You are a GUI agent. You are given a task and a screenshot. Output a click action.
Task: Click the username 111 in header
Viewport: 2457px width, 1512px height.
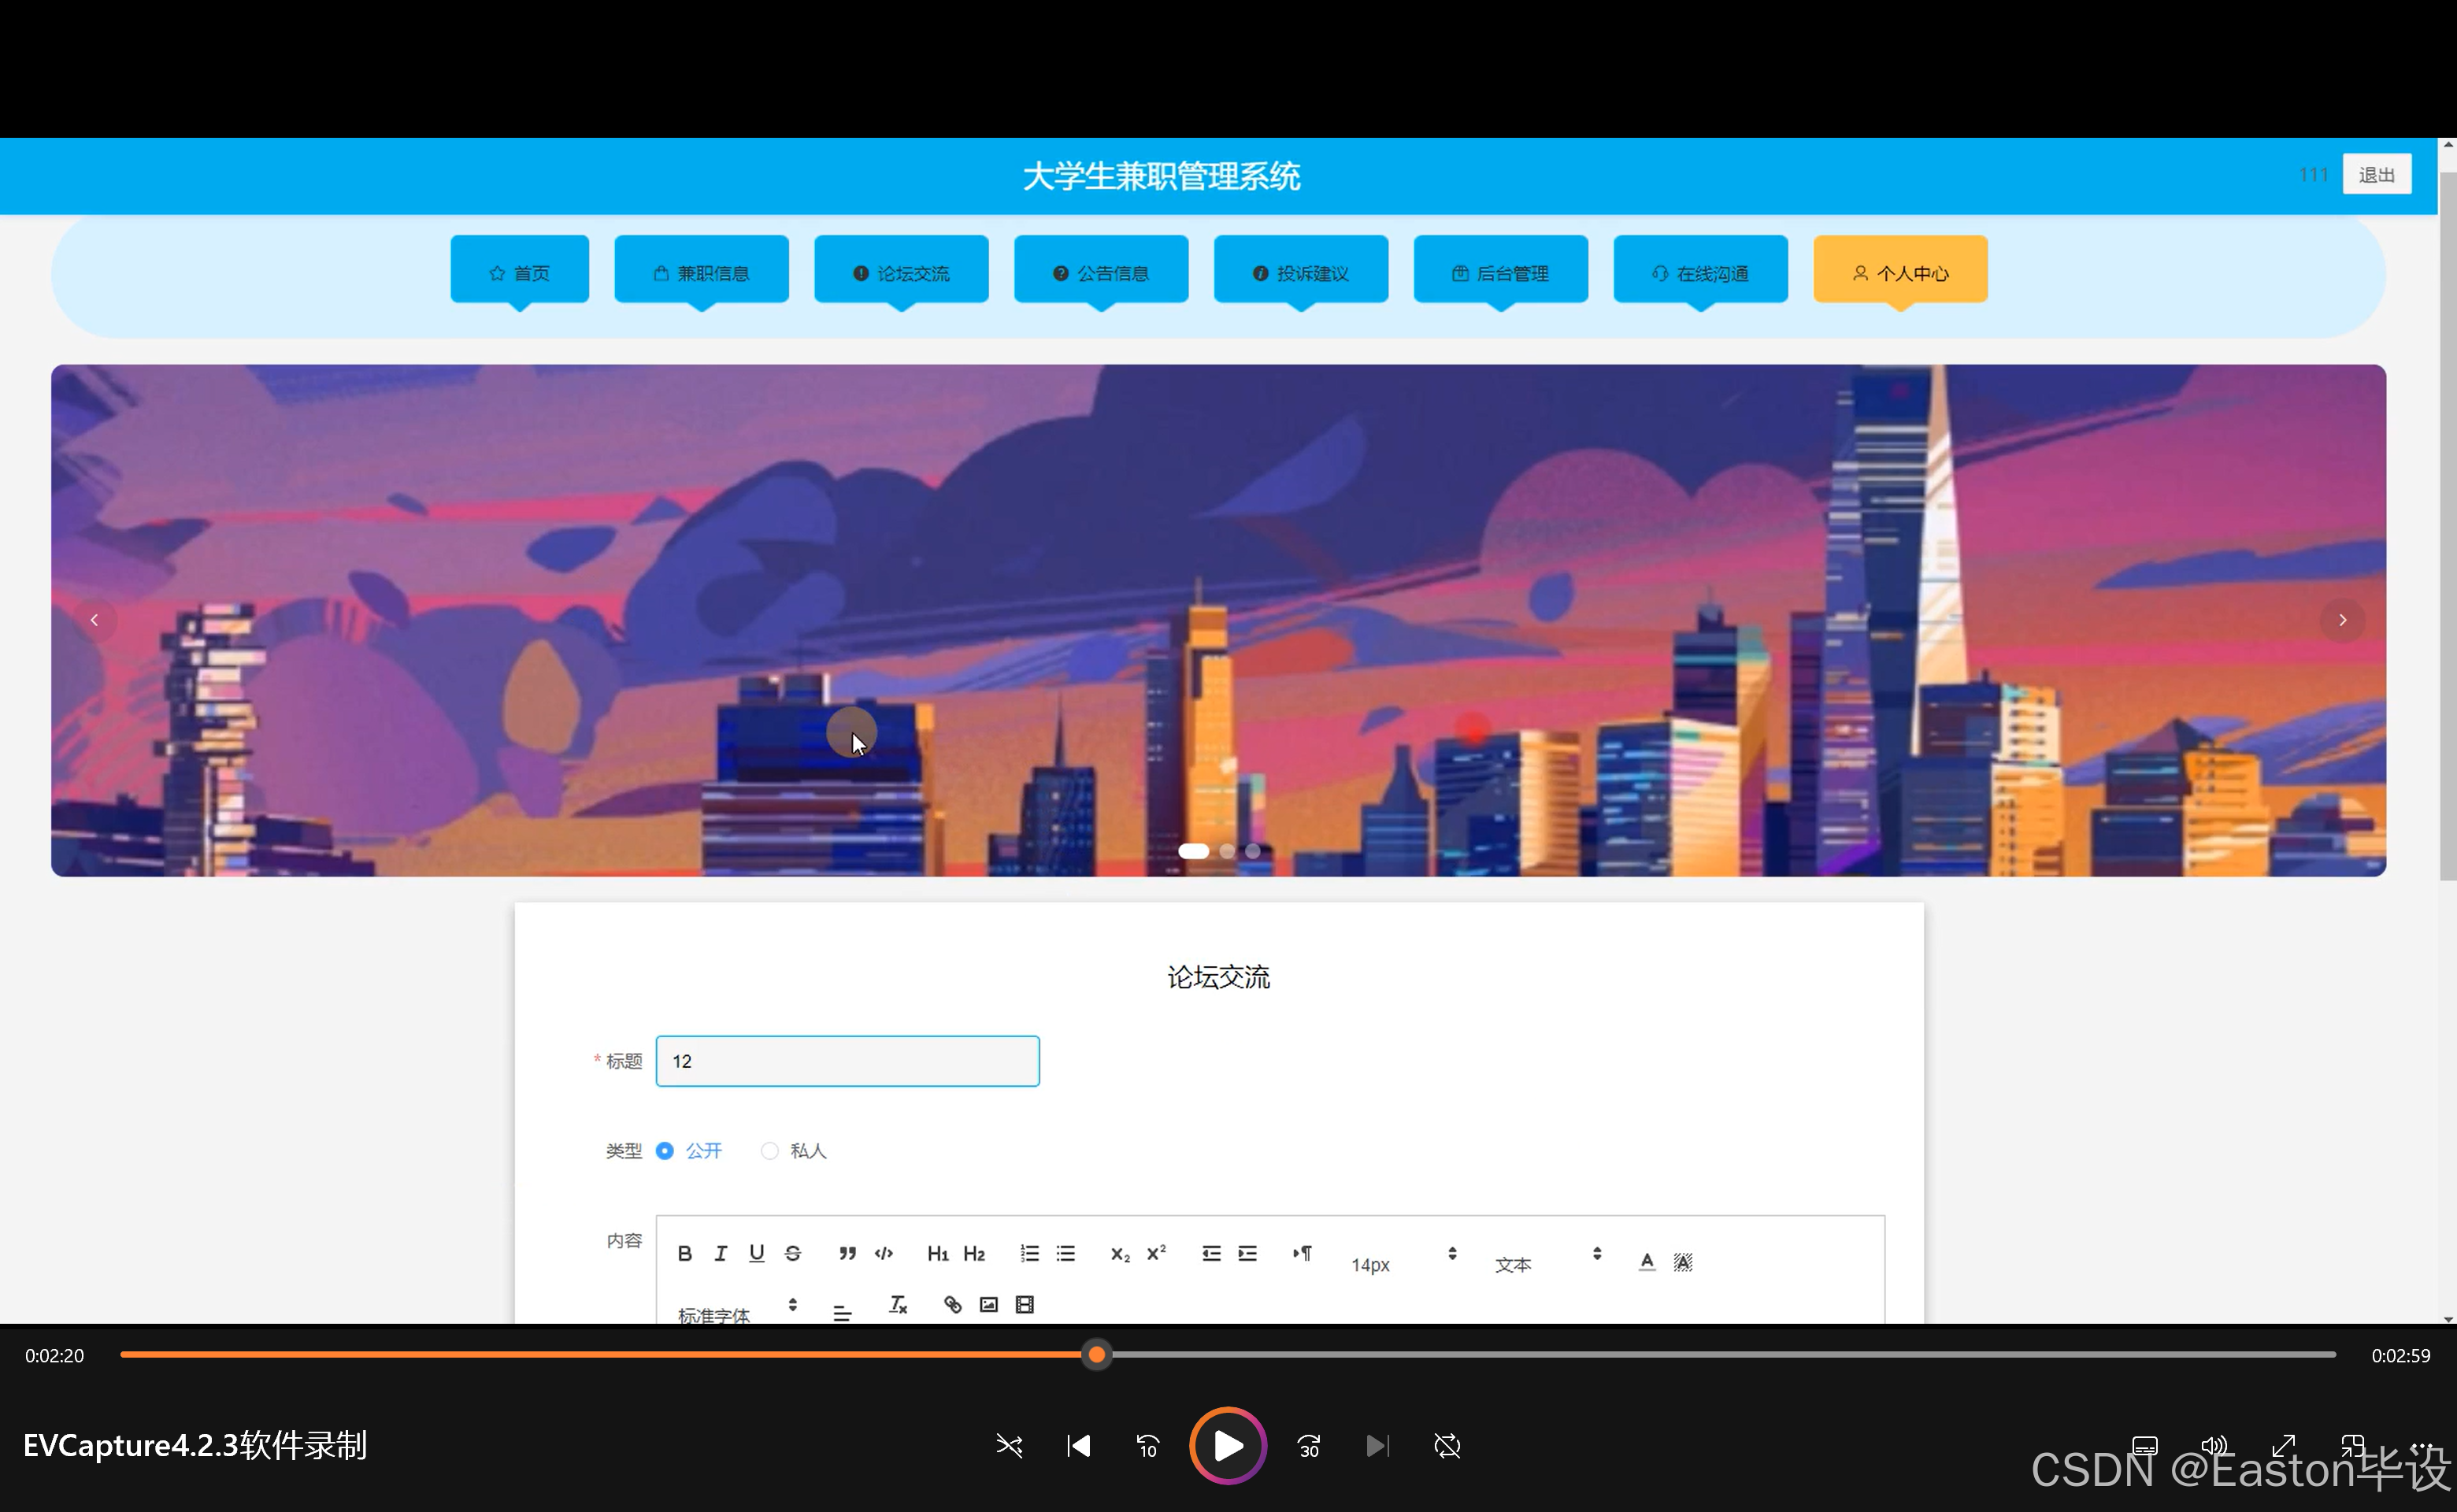point(2313,175)
